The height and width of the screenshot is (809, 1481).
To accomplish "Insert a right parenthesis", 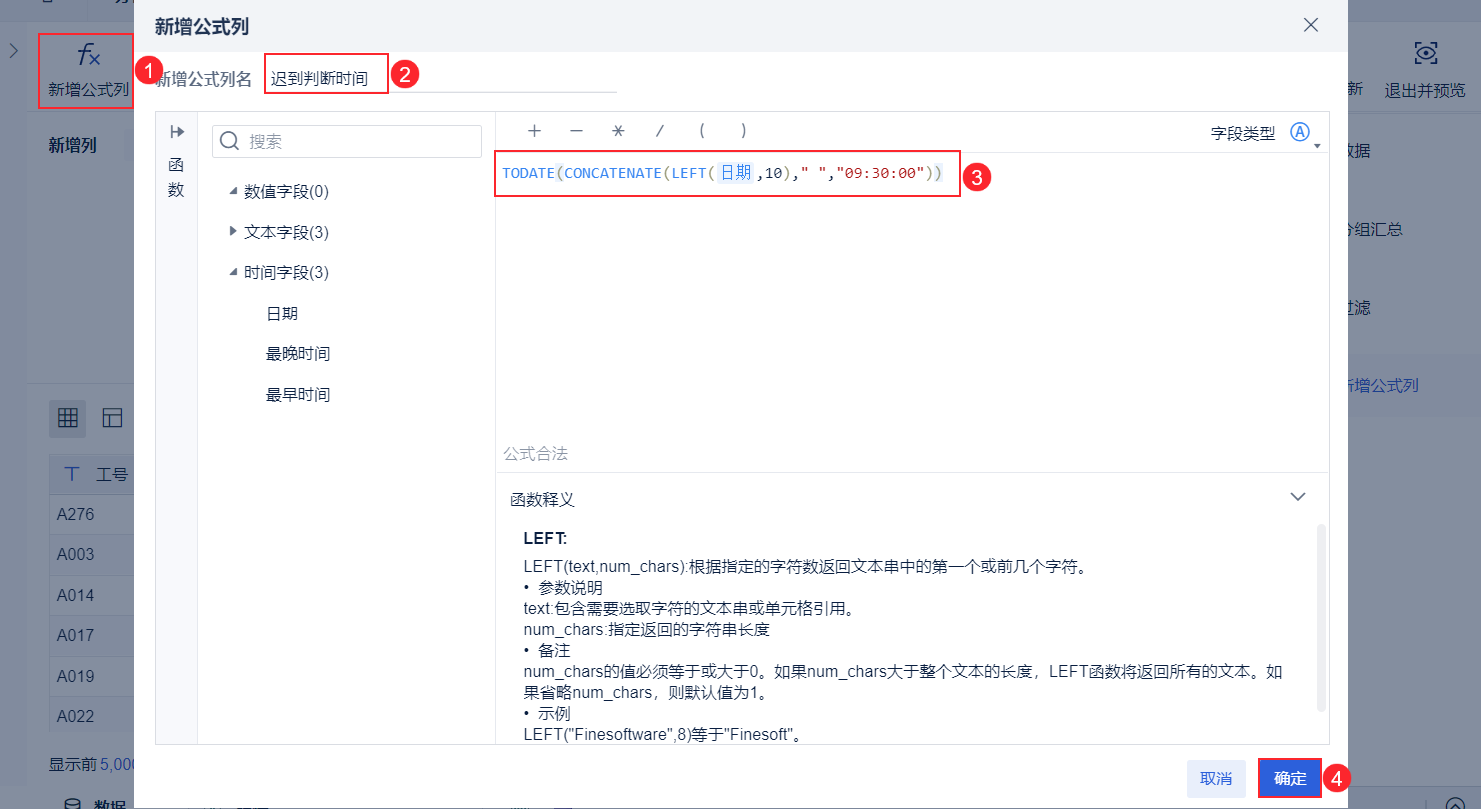I will coord(744,131).
